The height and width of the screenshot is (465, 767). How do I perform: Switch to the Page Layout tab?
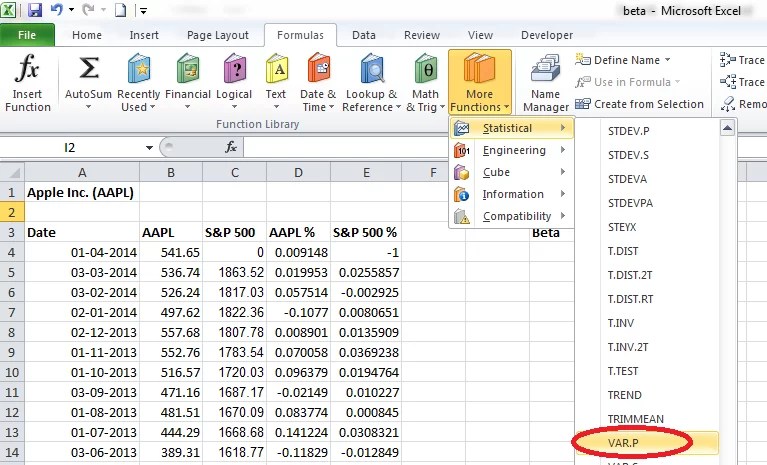218,35
